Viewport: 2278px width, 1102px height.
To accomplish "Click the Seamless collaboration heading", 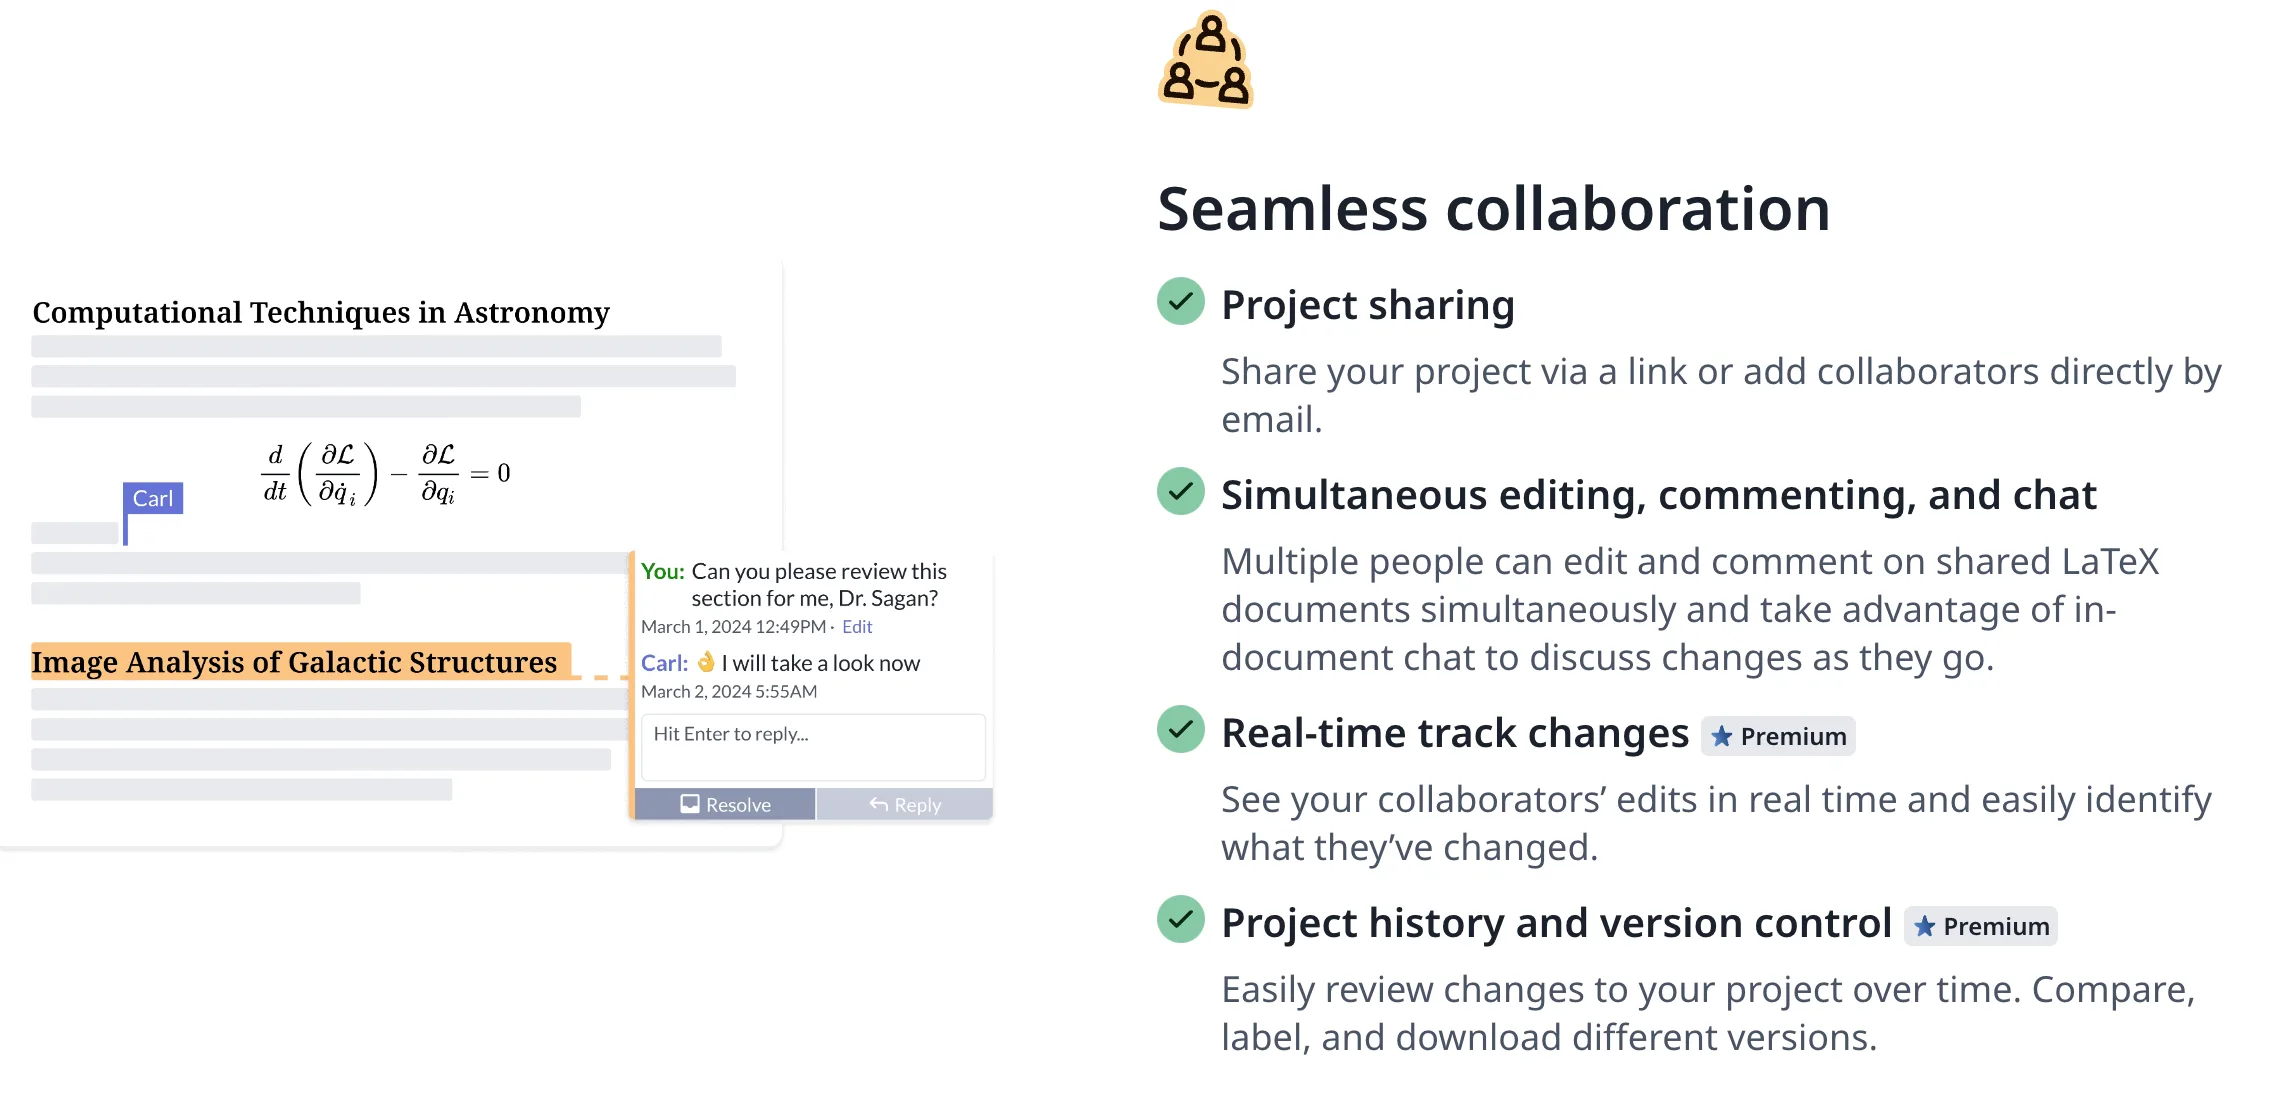I will coord(1494,208).
